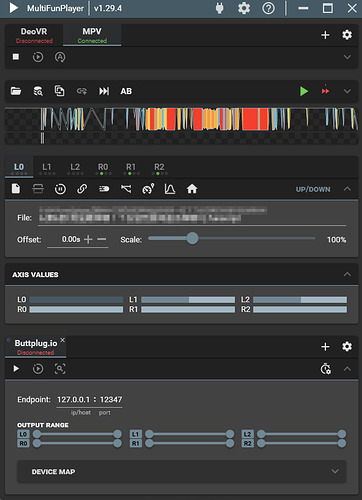Collapse the L0 axis settings chevron
The width and height of the screenshot is (362, 500).
point(347,189)
